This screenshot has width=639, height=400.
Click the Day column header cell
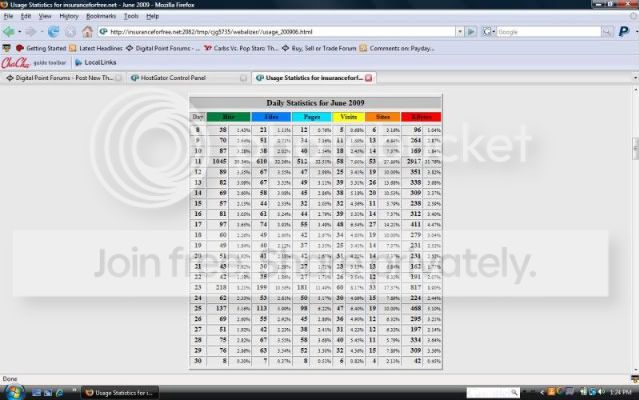click(198, 117)
